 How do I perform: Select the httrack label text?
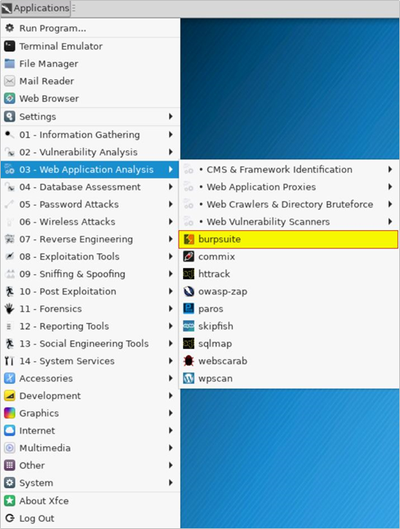214,274
